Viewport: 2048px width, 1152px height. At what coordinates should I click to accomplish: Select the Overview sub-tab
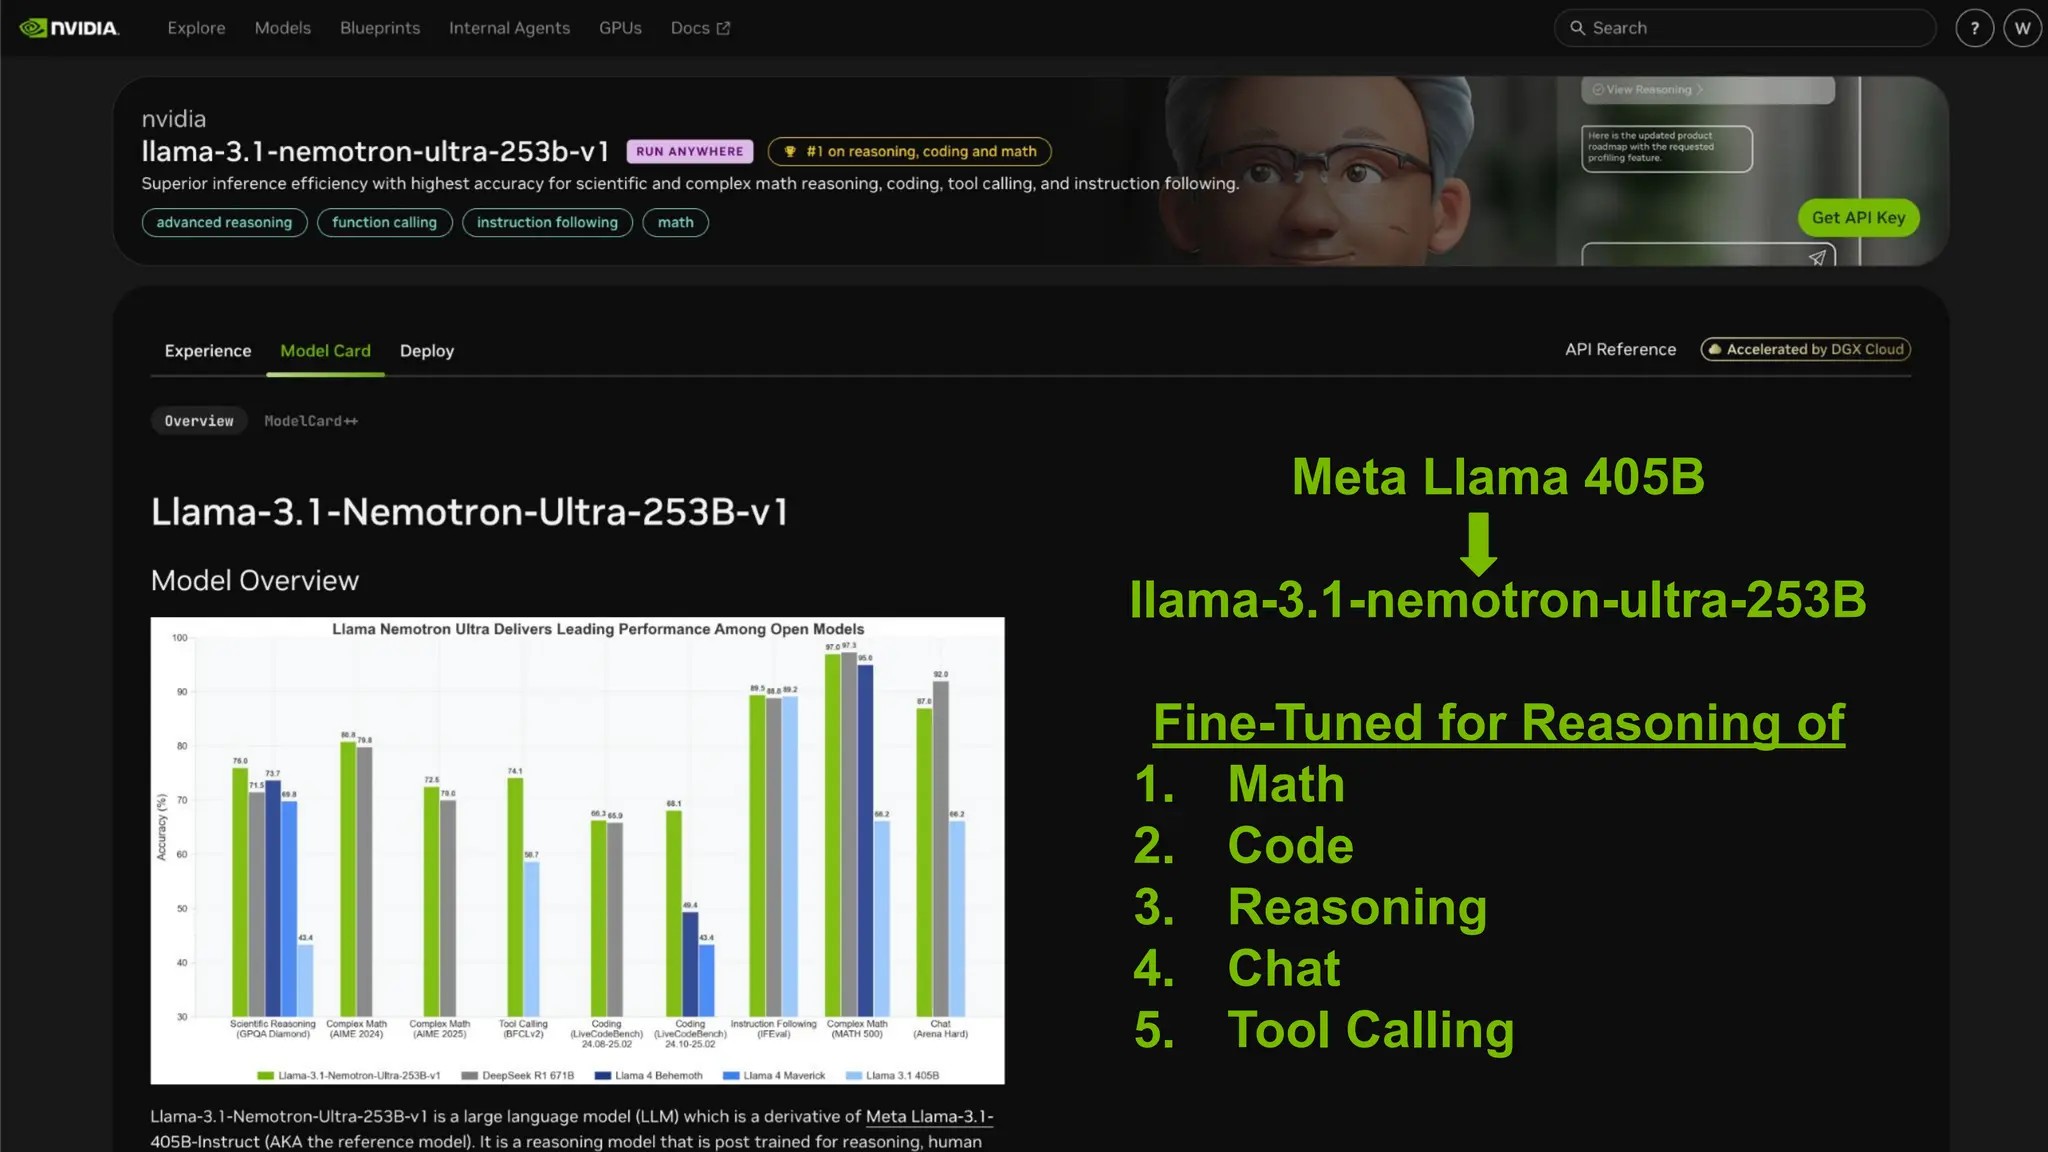point(199,421)
